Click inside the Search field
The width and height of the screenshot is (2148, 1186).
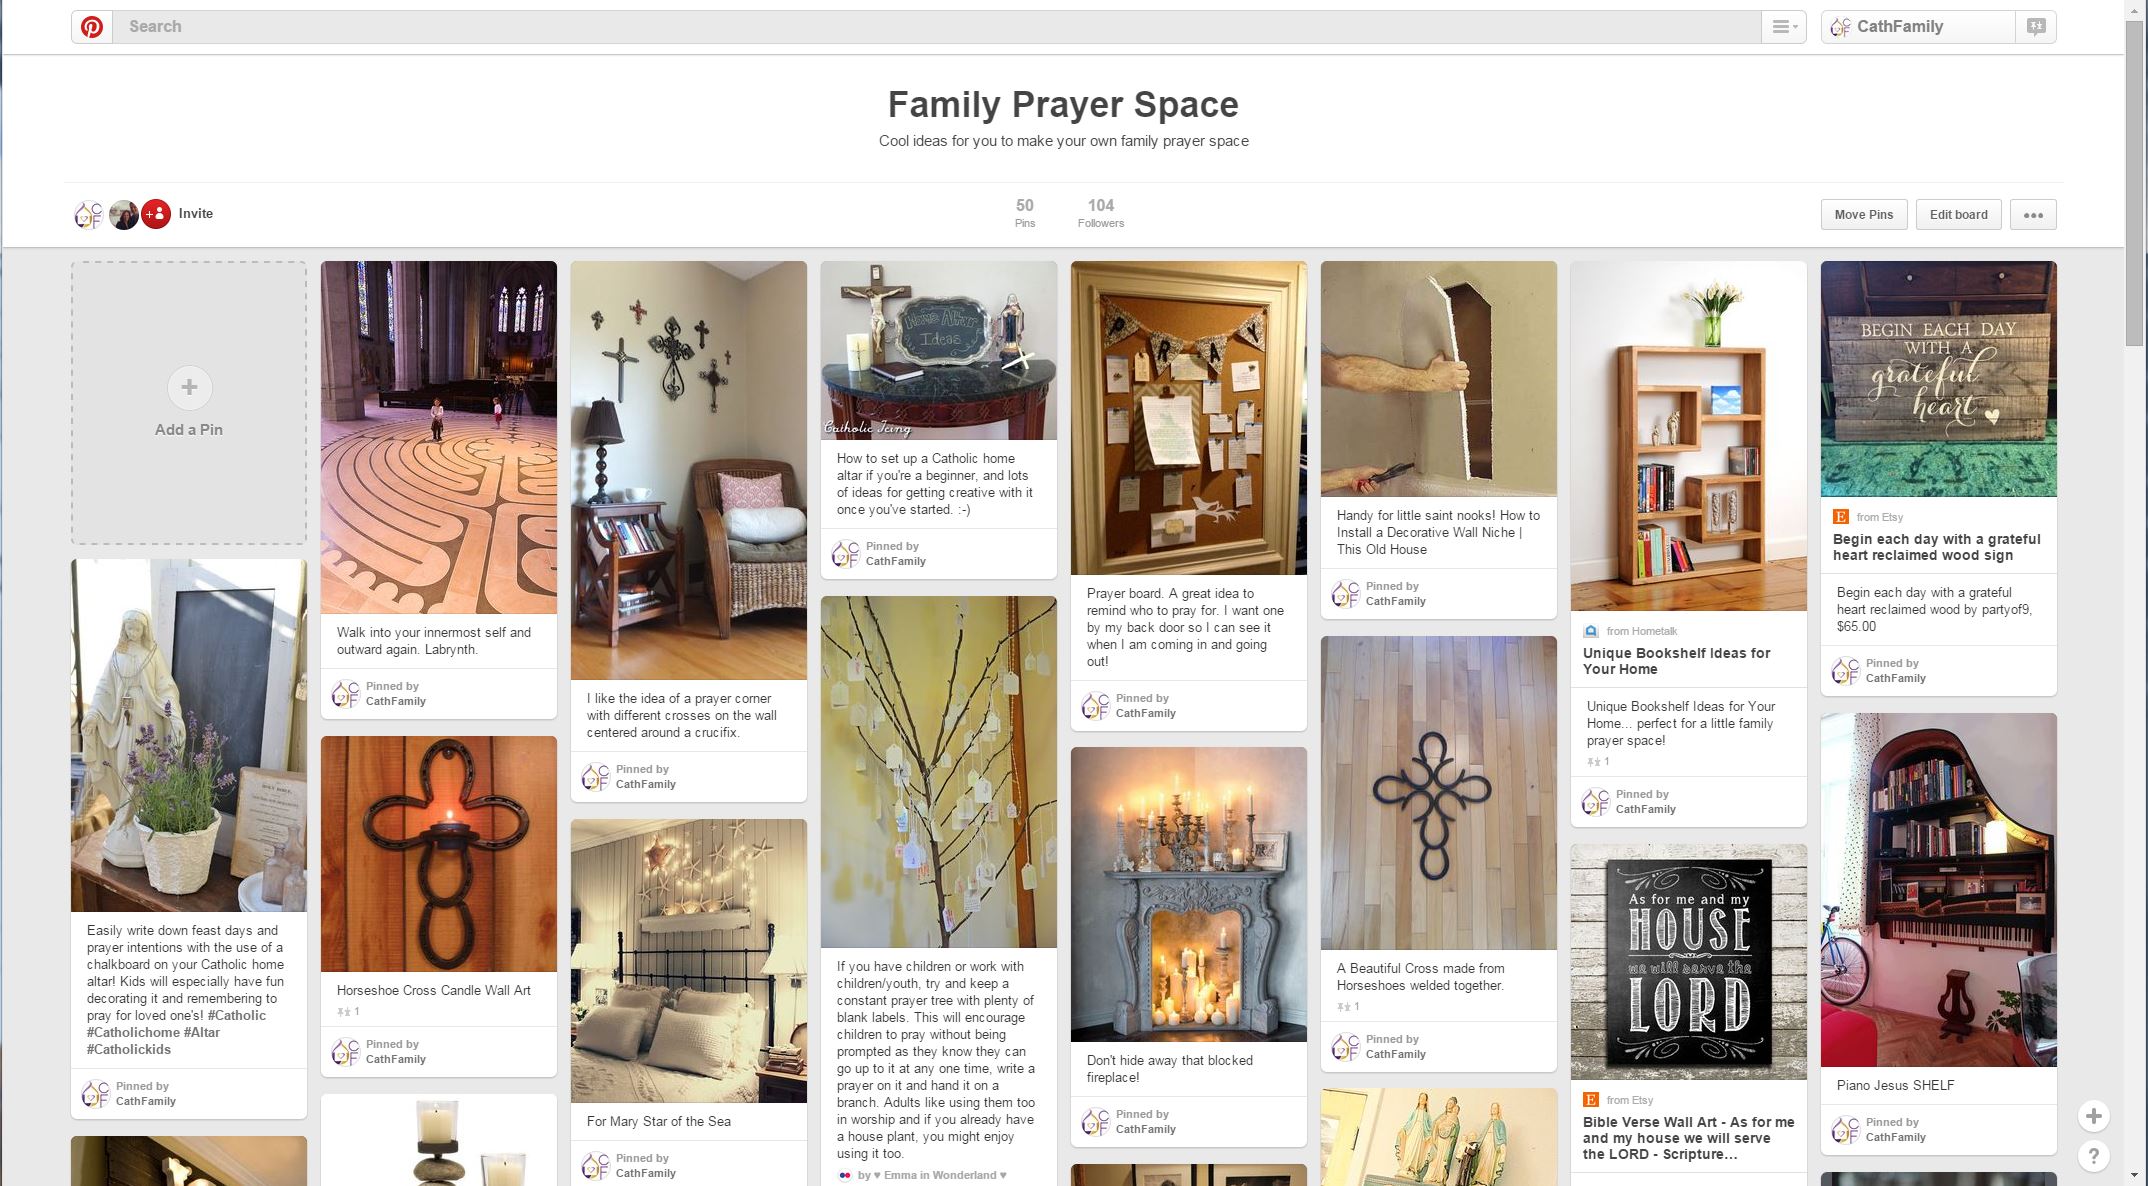click(x=937, y=27)
